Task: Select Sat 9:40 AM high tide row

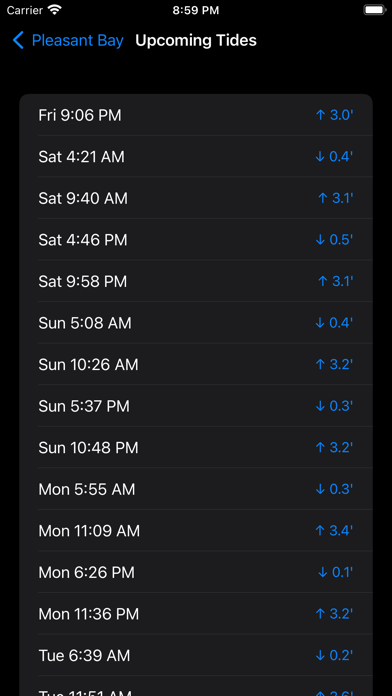Action: click(x=196, y=198)
